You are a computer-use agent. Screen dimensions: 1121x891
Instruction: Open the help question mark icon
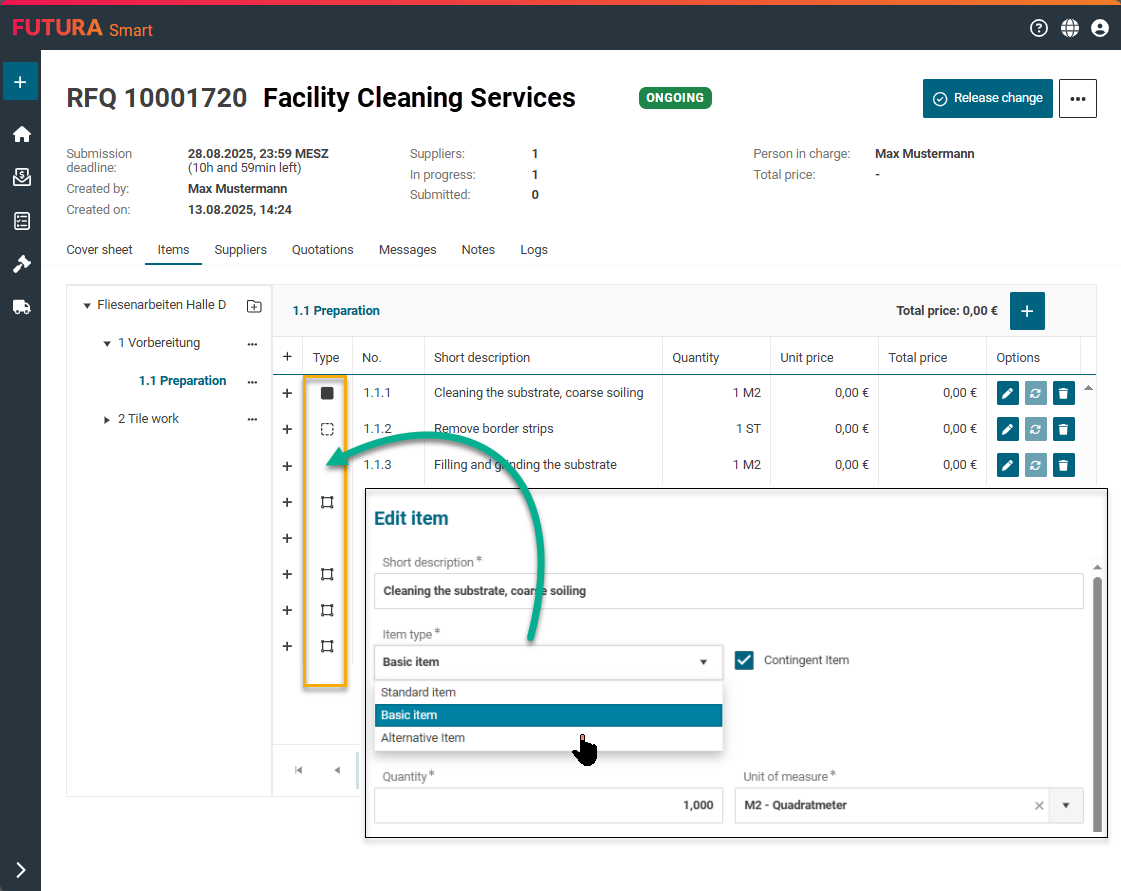[1039, 28]
